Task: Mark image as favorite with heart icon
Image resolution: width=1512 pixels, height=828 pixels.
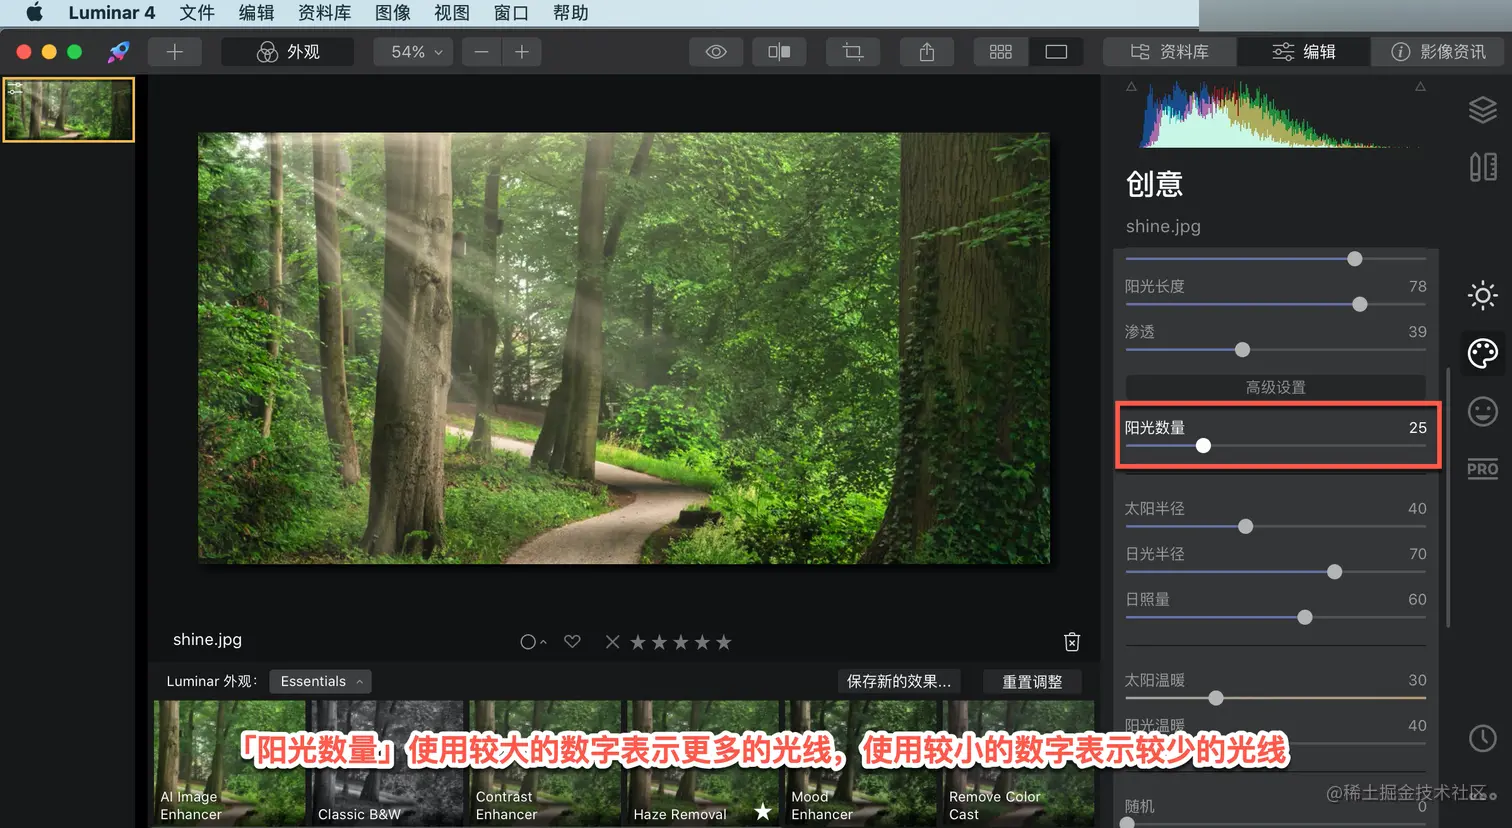Action: 572,642
